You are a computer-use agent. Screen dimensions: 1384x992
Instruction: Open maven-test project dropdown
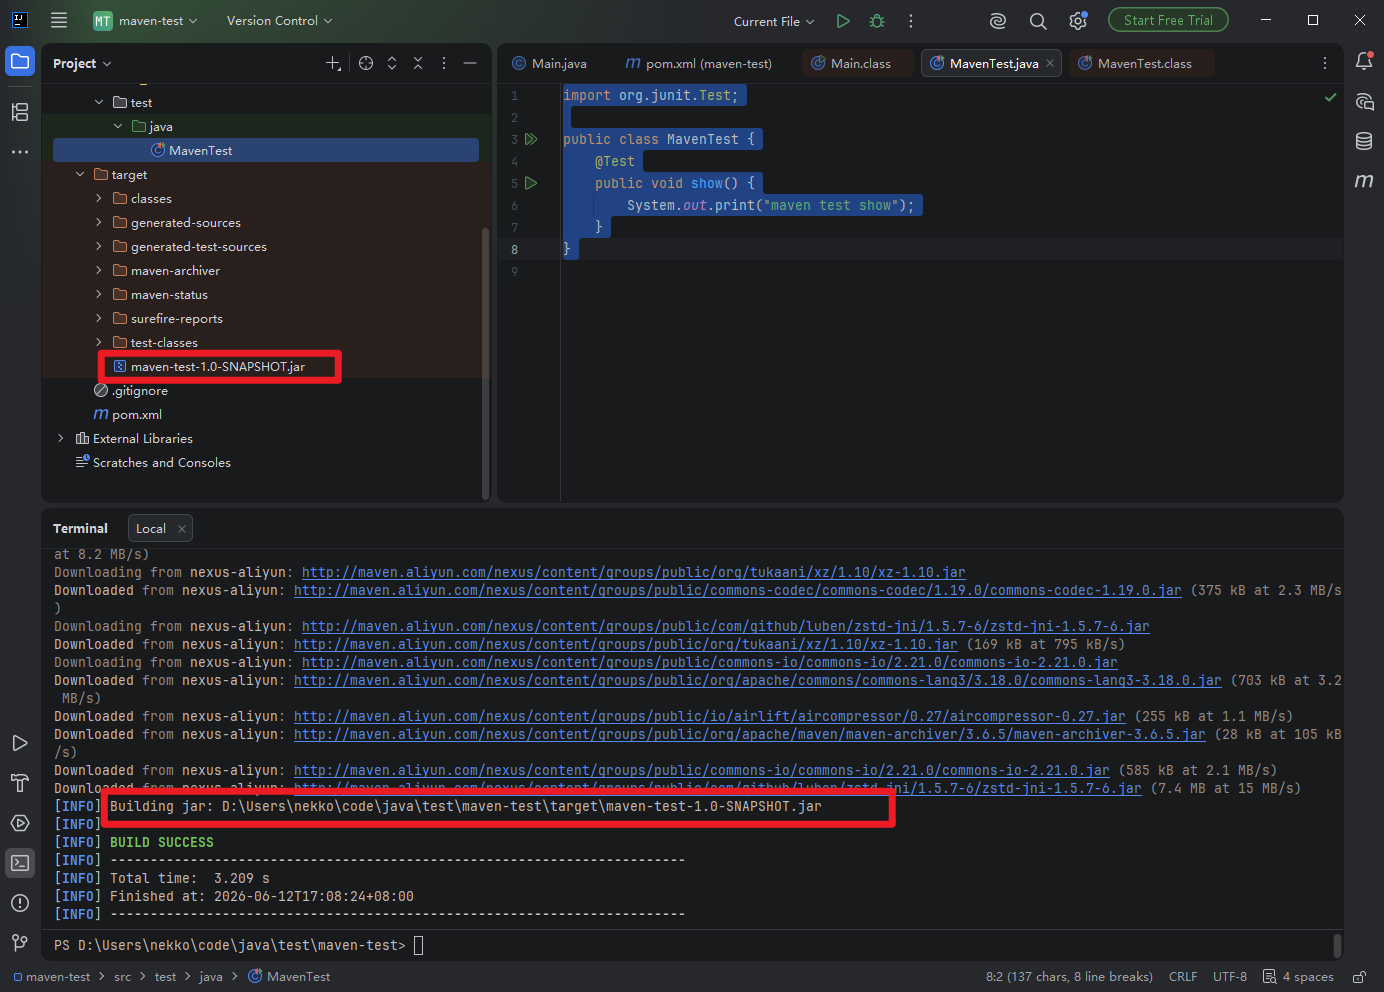(x=146, y=20)
